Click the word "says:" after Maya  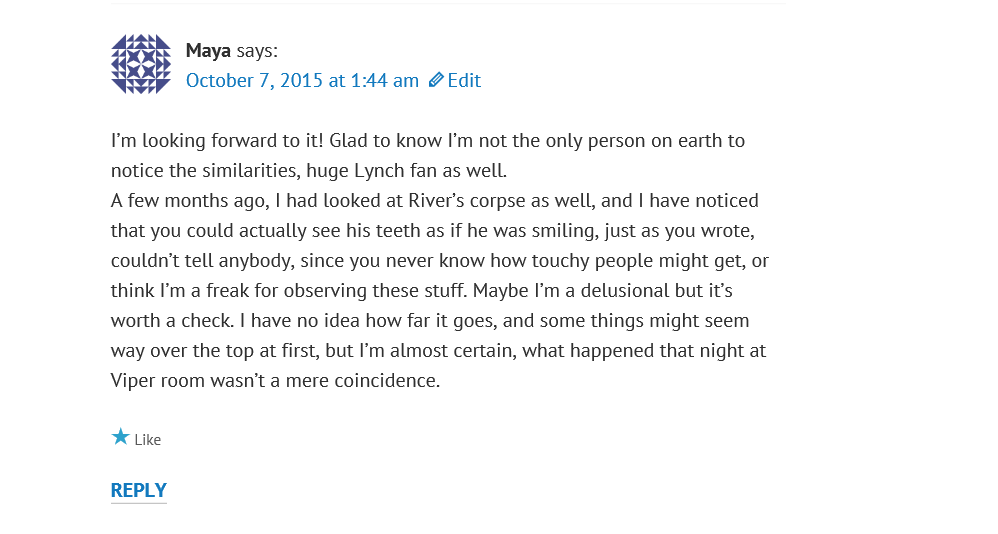(257, 50)
